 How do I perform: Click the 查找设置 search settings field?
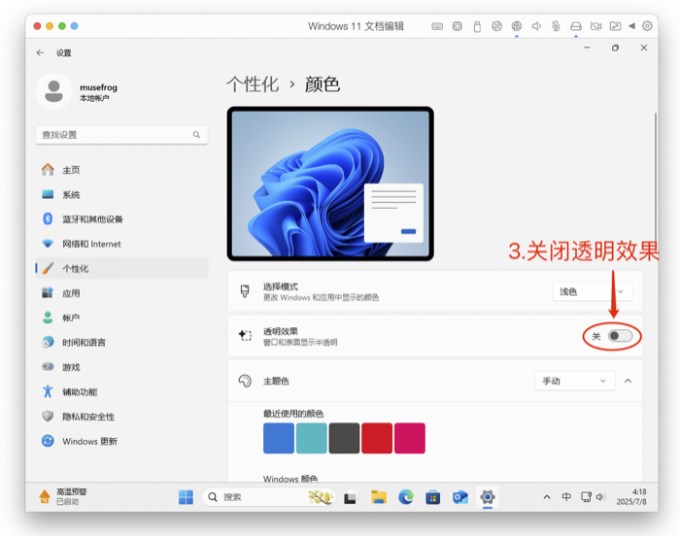[x=122, y=135]
